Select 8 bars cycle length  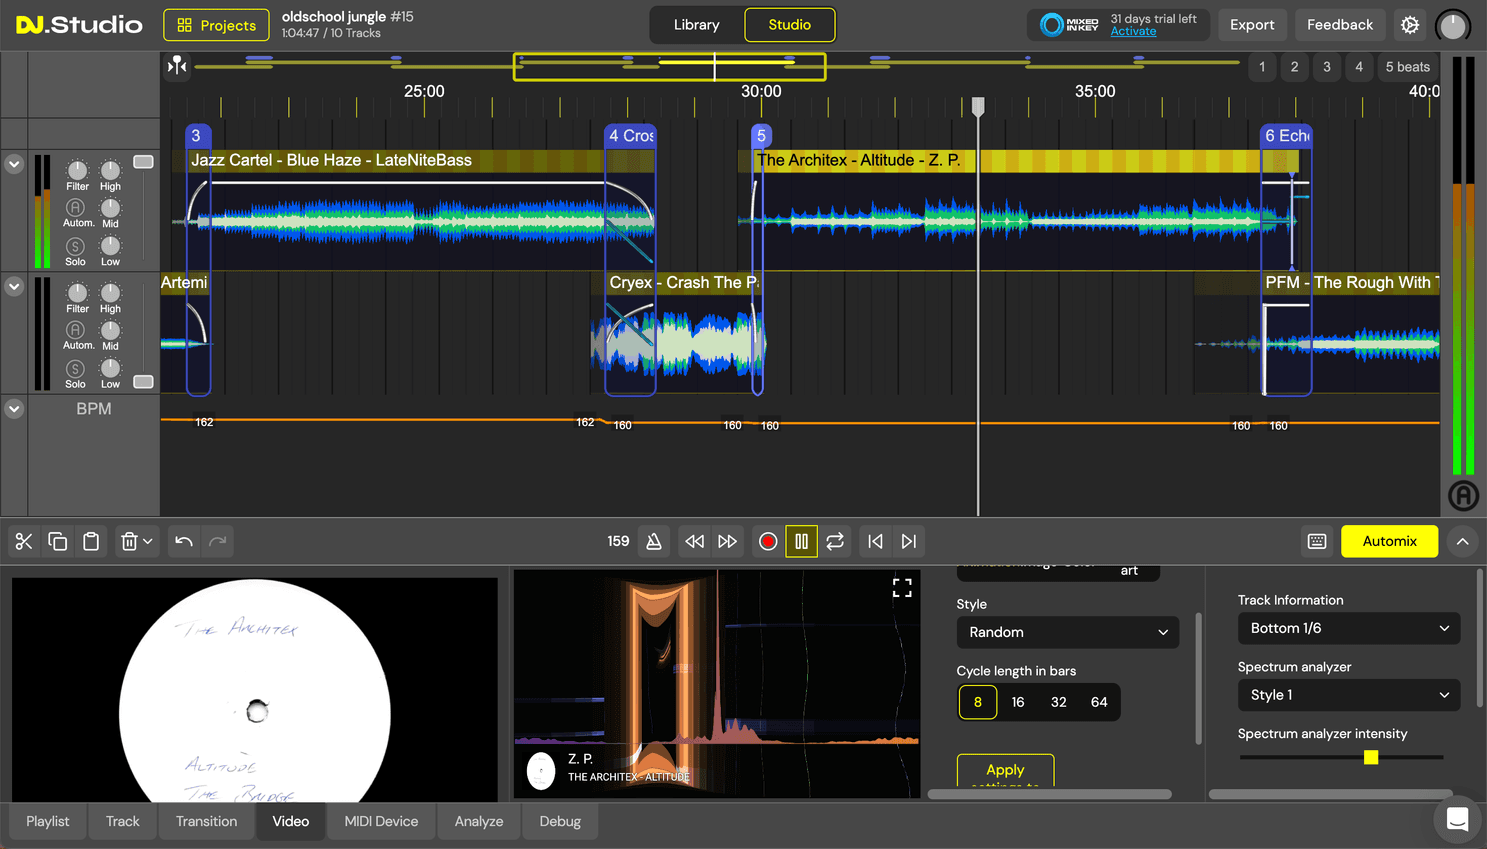978,702
